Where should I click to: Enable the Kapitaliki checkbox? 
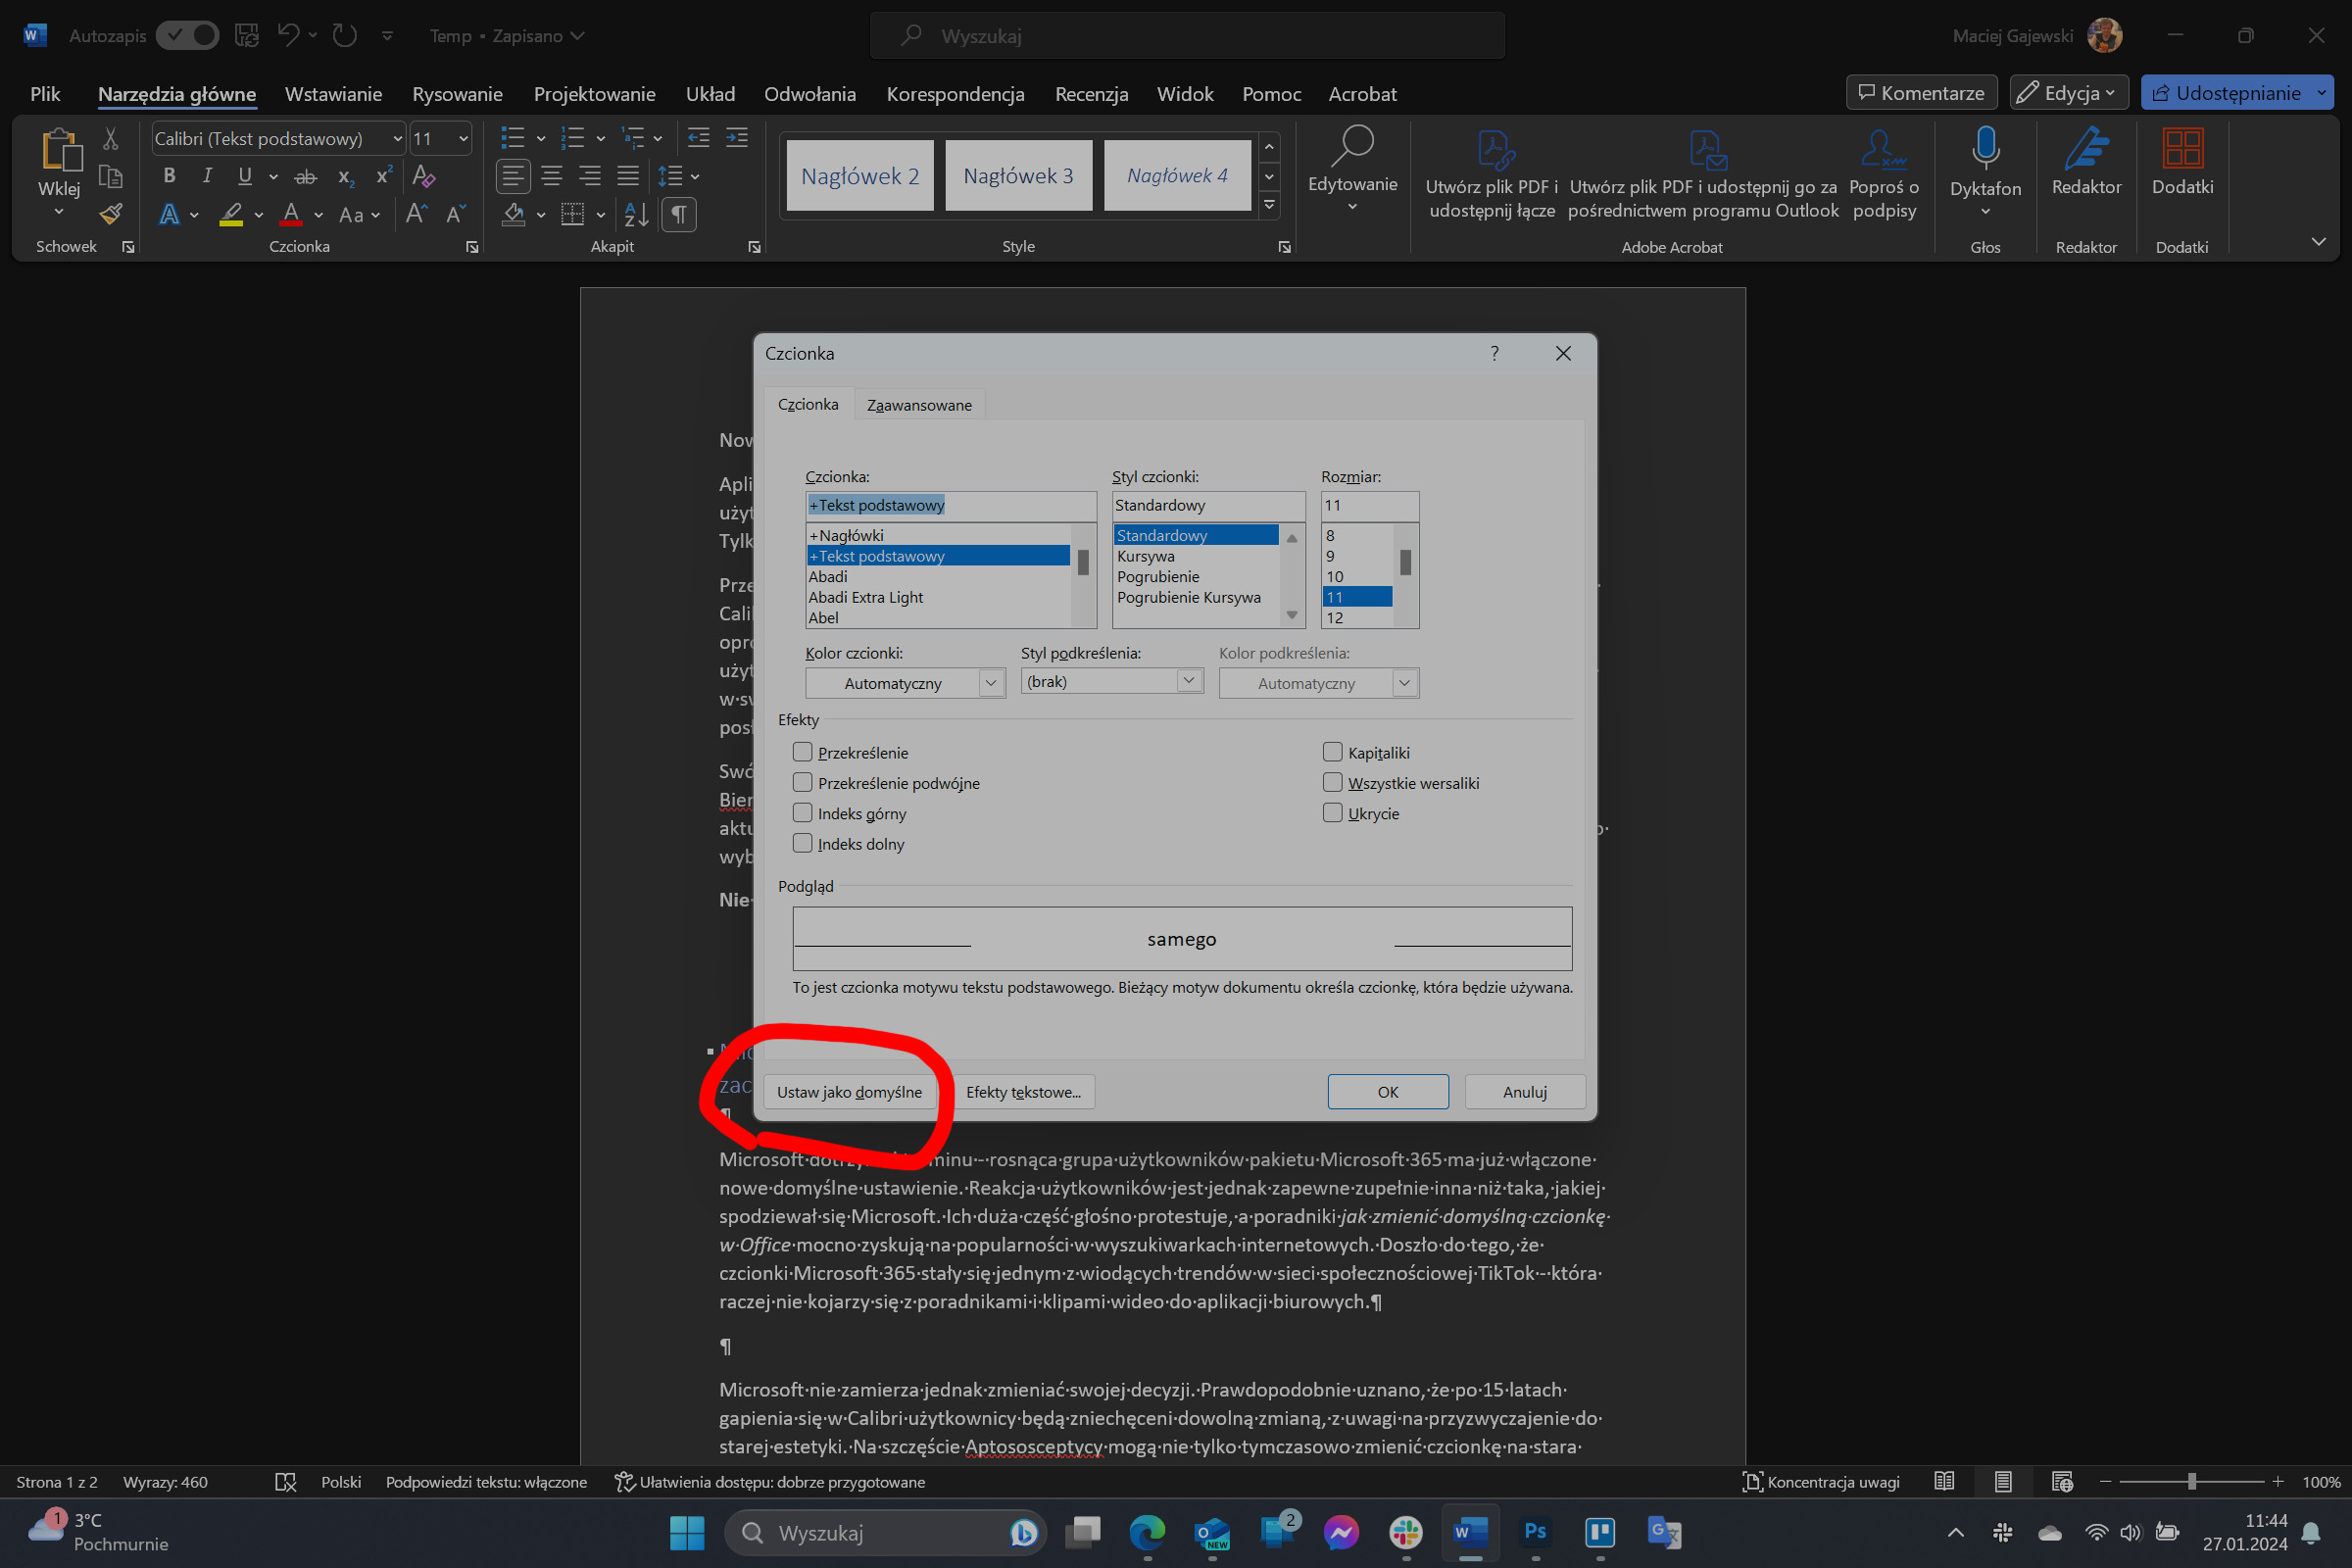point(1332,752)
